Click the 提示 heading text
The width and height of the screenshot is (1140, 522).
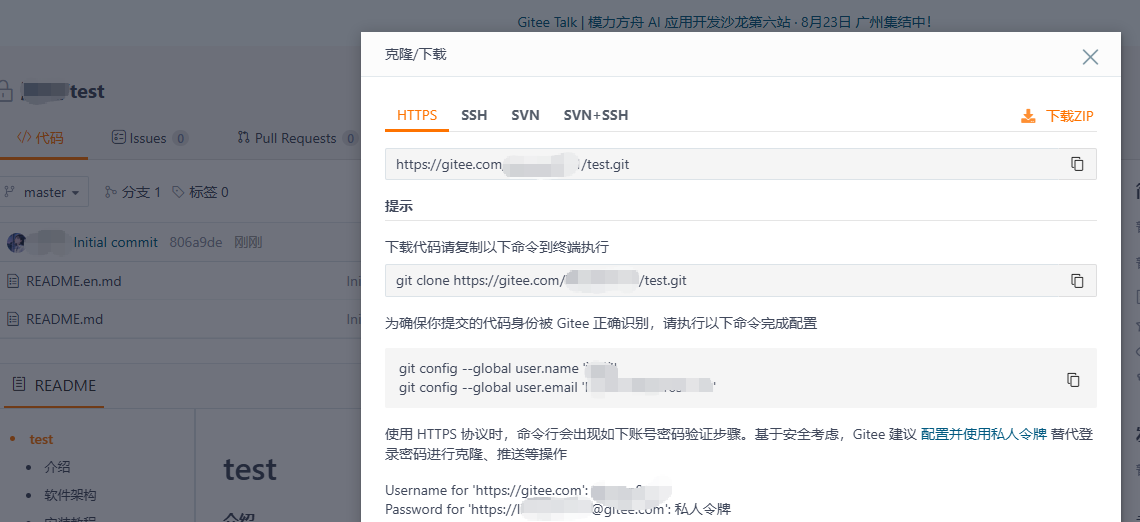[398, 206]
